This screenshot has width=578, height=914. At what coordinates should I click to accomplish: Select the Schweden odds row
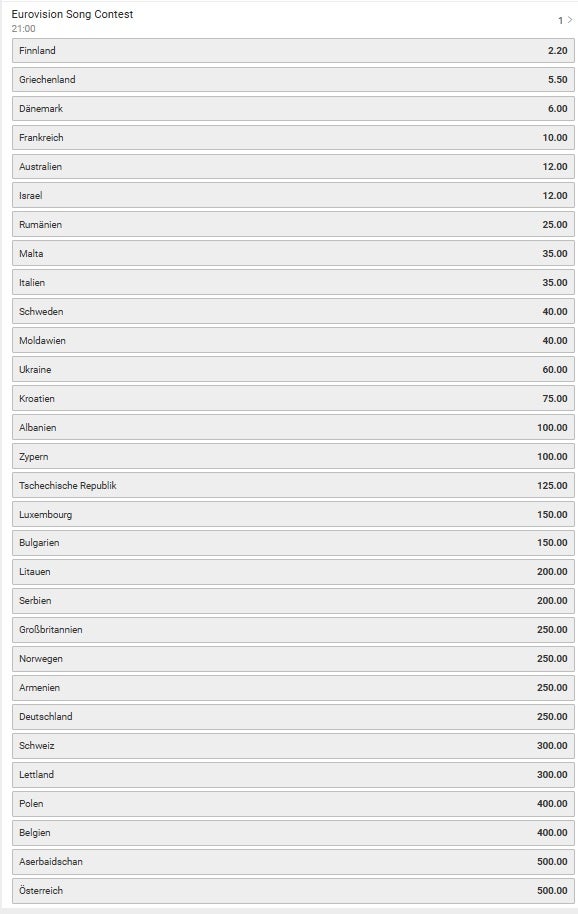pyautogui.click(x=293, y=312)
